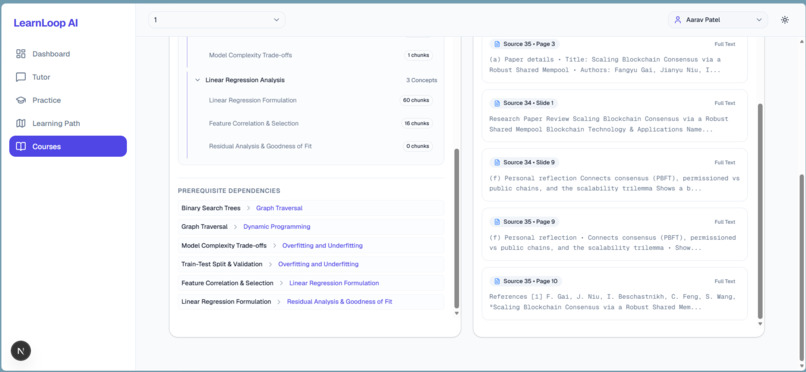The width and height of the screenshot is (806, 372).
Task: Click Full Text on Source 35 Page 9
Action: [x=725, y=222]
